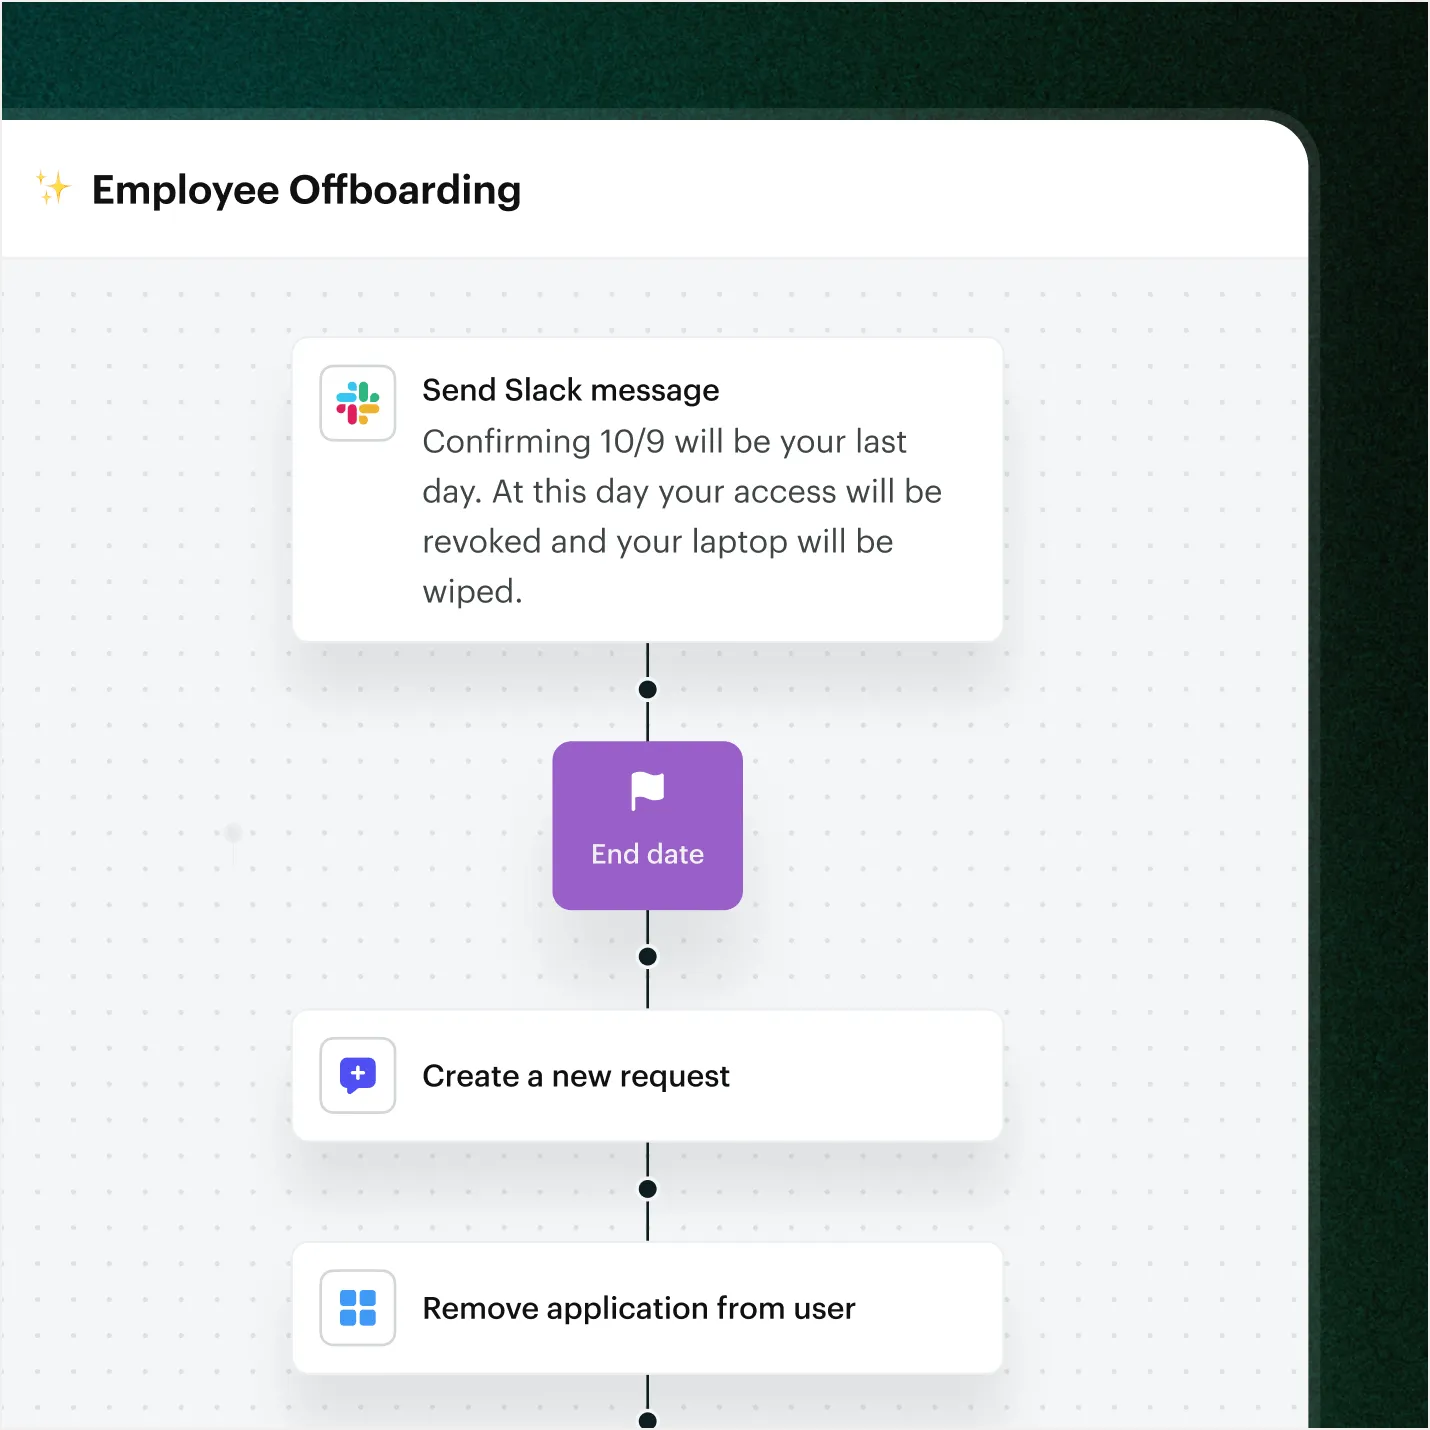Click connector node below Create a new request
Image resolution: width=1430 pixels, height=1430 pixels.
click(648, 1189)
